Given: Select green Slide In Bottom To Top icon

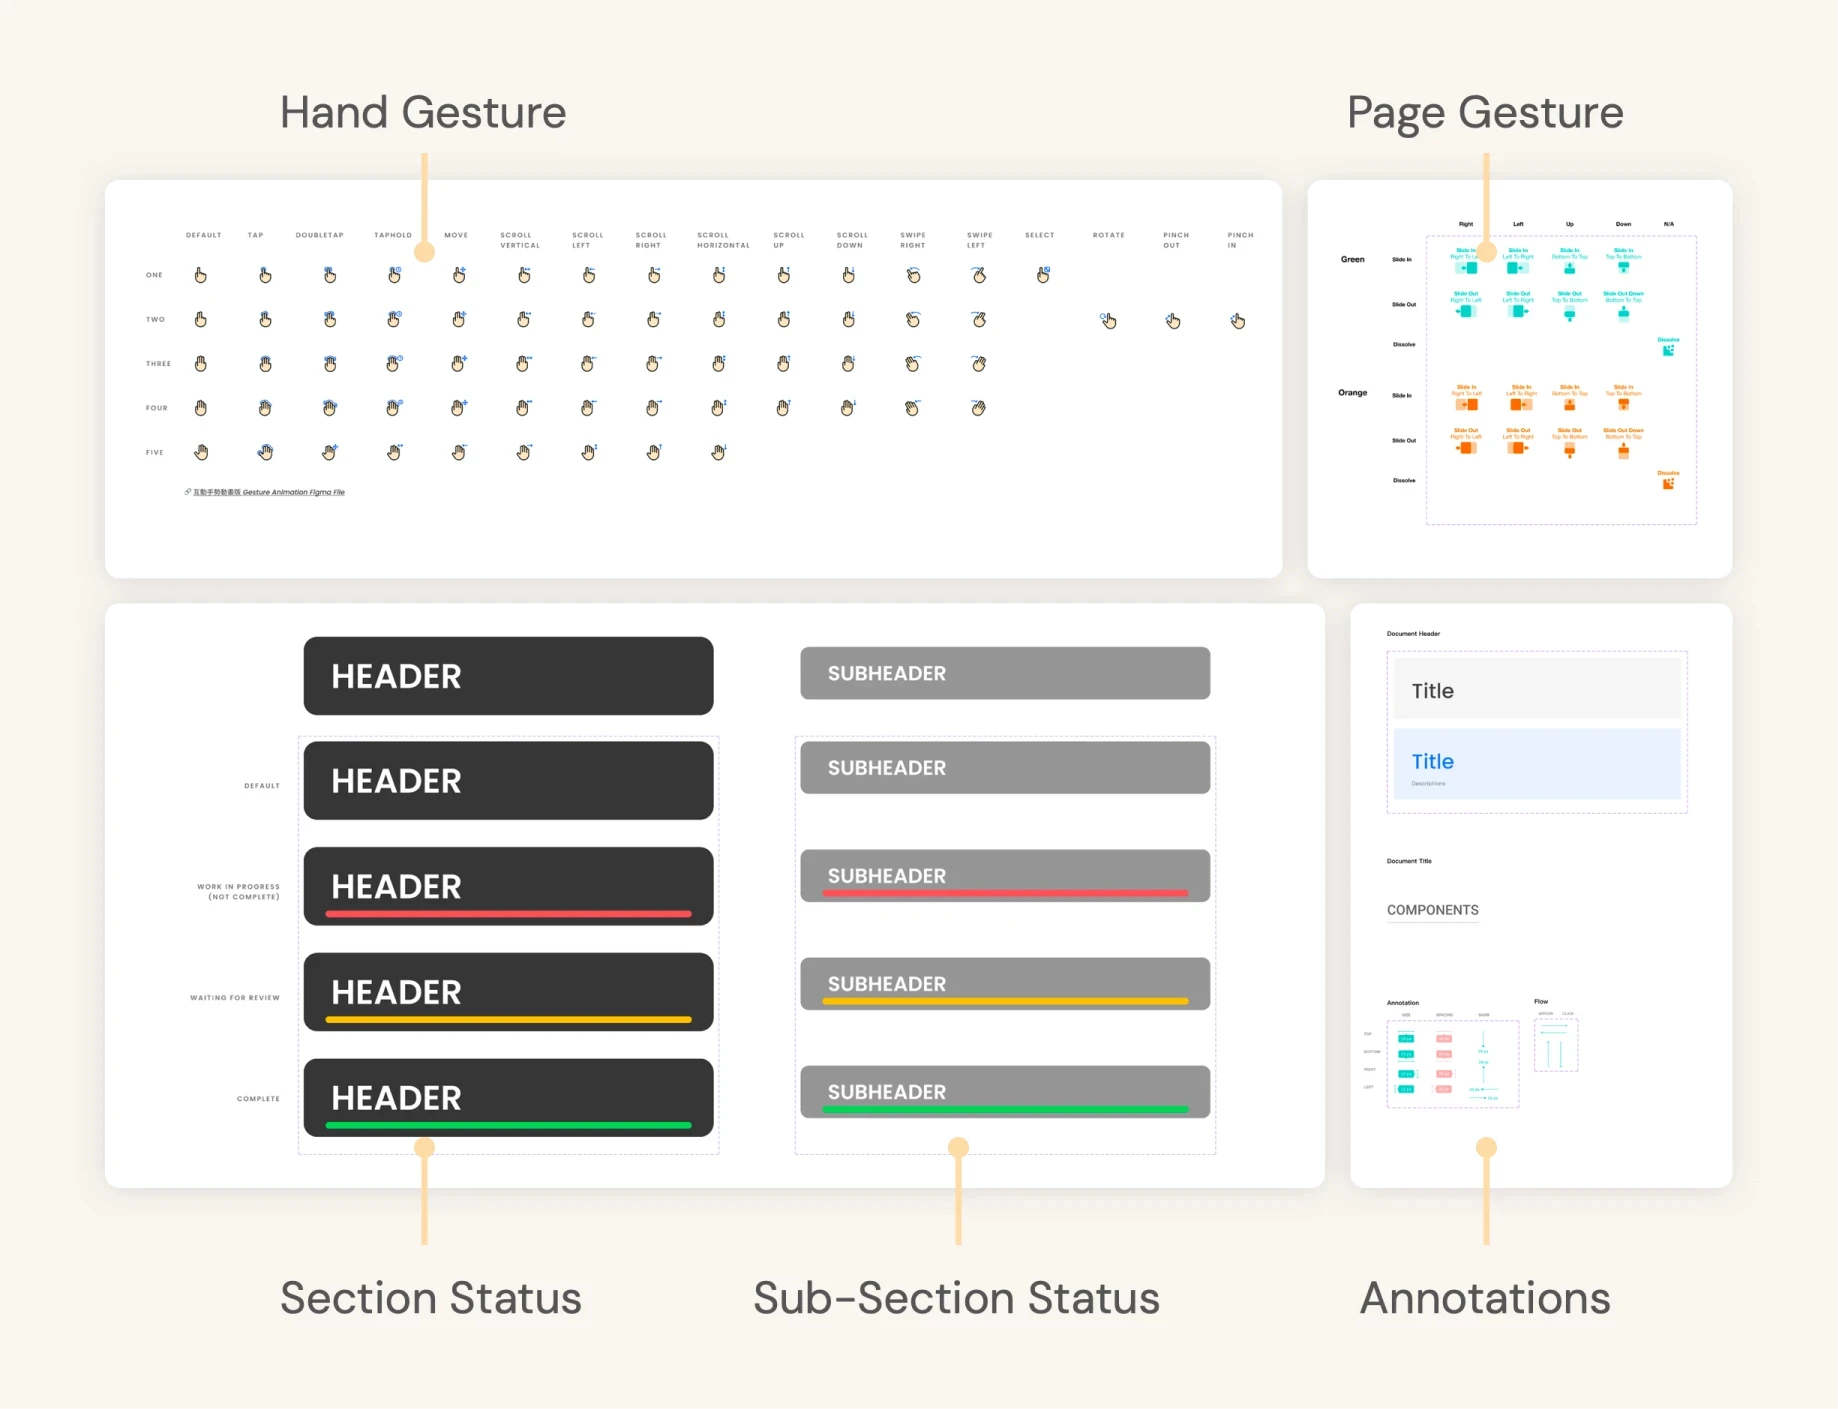Looking at the screenshot, I should 1570,268.
